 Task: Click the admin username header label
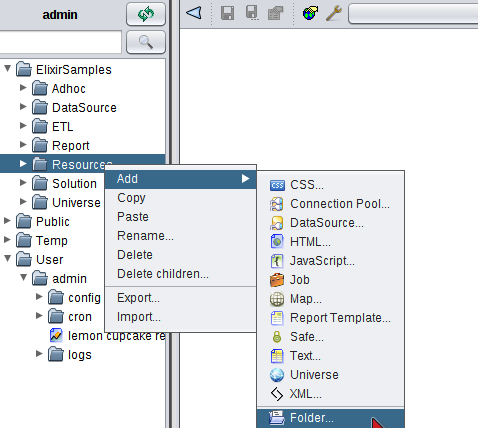[x=60, y=15]
